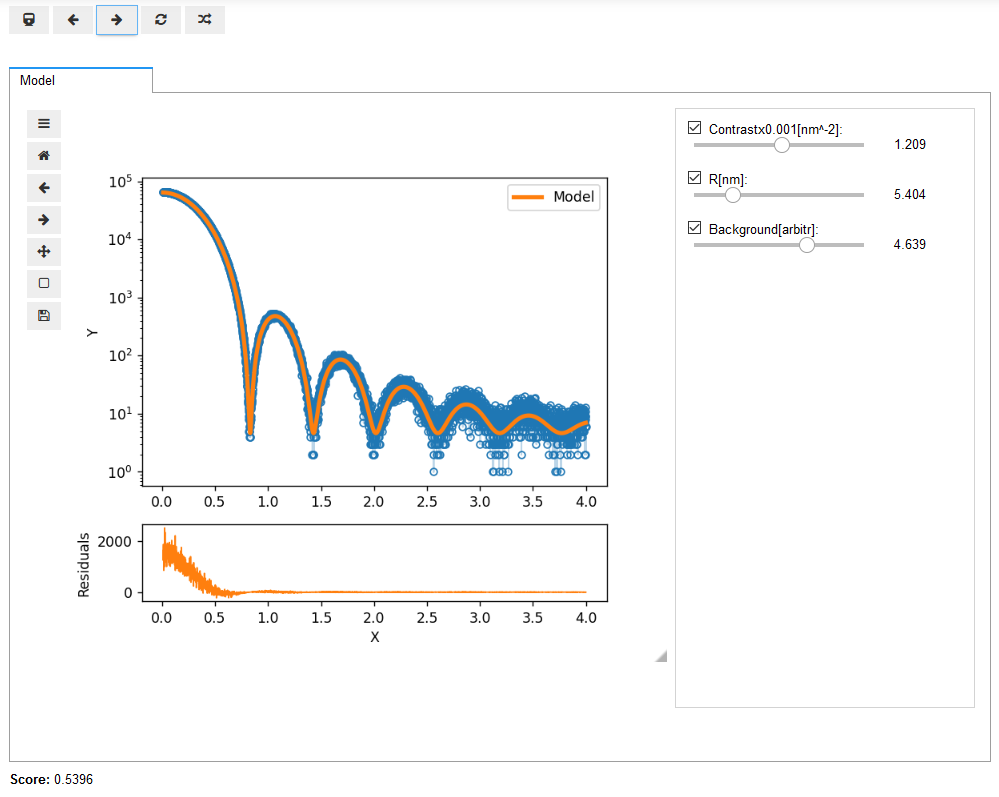Go to next exercise with top right arrow
Screen dimensions: 999x797
[117, 20]
